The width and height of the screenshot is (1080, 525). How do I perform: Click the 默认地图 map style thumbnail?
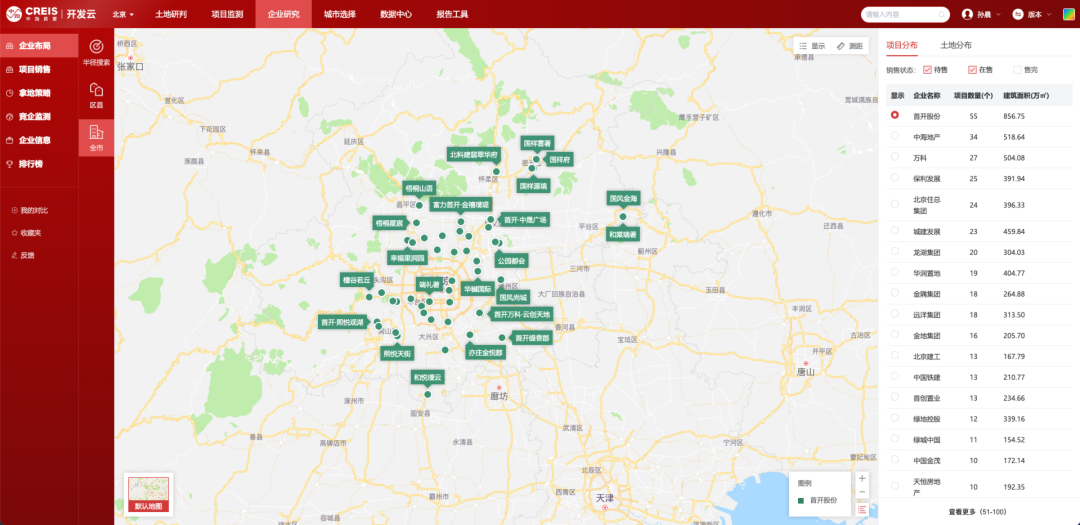coord(148,494)
